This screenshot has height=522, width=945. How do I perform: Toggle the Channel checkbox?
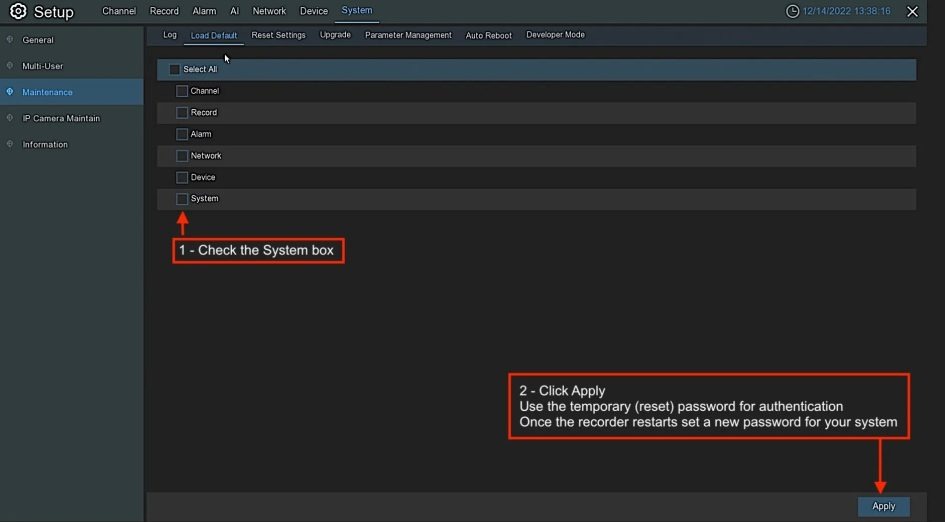pyautogui.click(x=182, y=91)
